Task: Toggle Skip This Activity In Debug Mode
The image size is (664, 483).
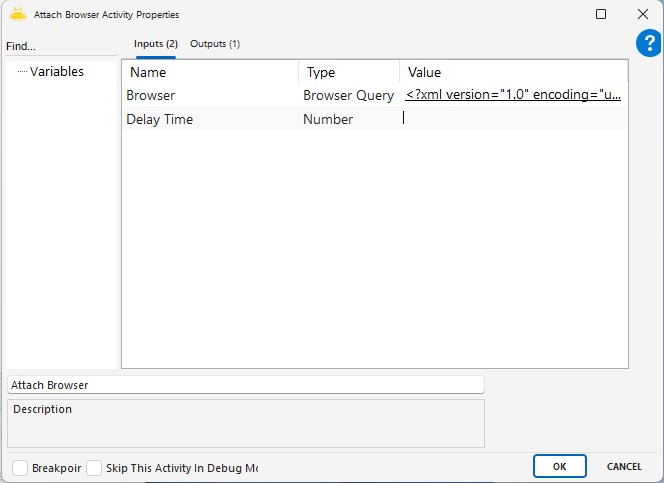Action: [94, 467]
